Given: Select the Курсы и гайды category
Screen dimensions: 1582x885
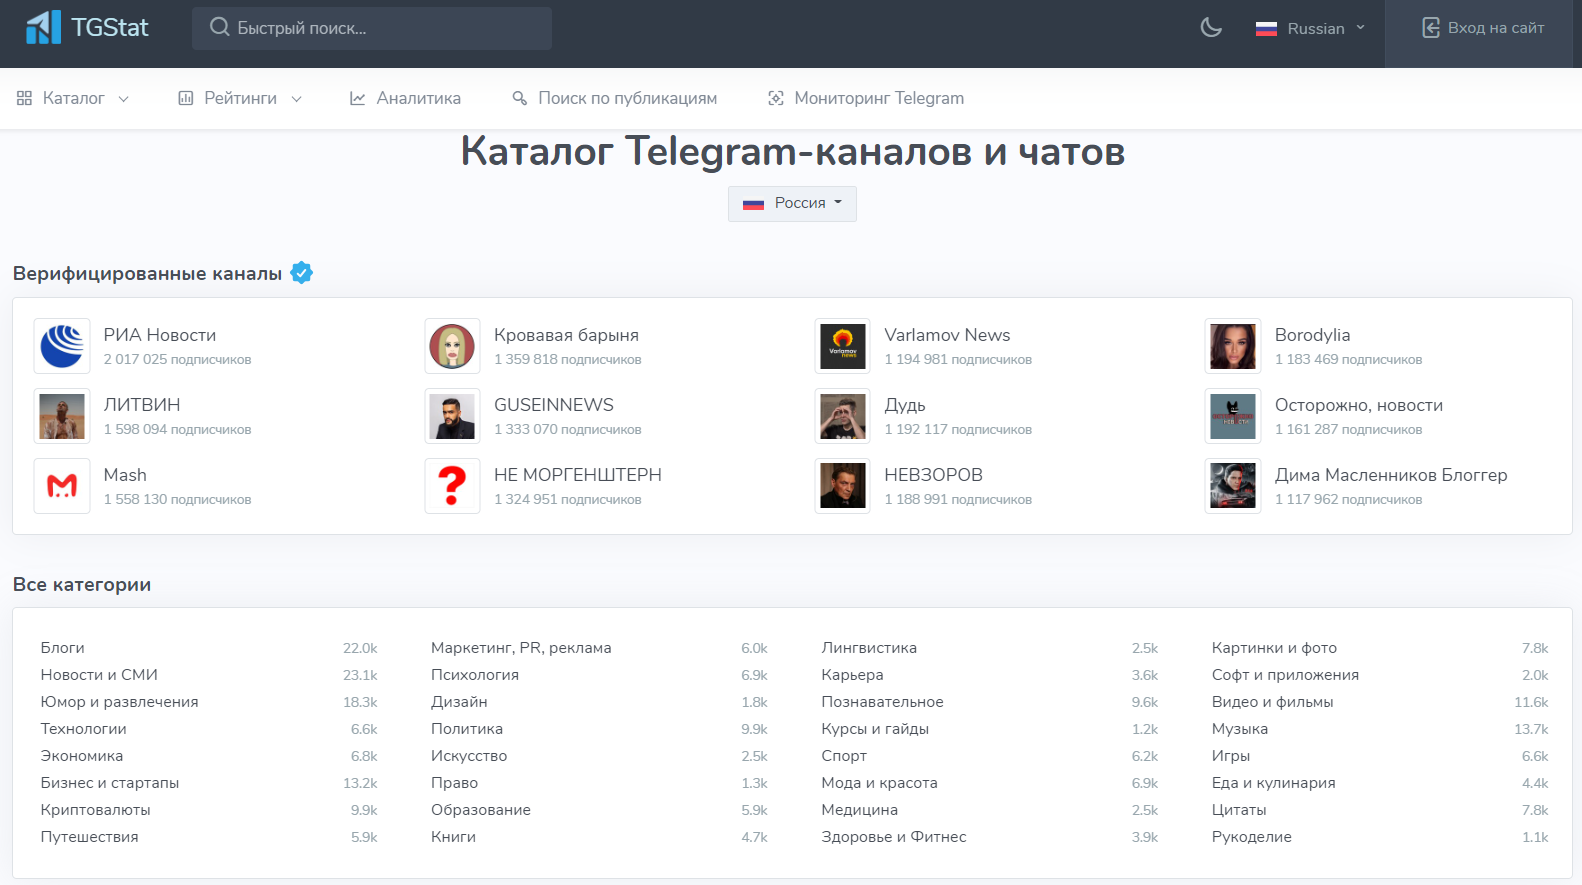Looking at the screenshot, I should [875, 729].
